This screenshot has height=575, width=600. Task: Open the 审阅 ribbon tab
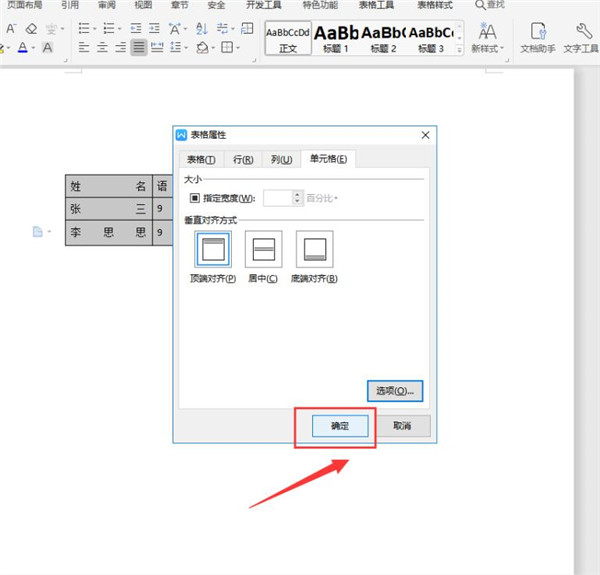(x=107, y=5)
